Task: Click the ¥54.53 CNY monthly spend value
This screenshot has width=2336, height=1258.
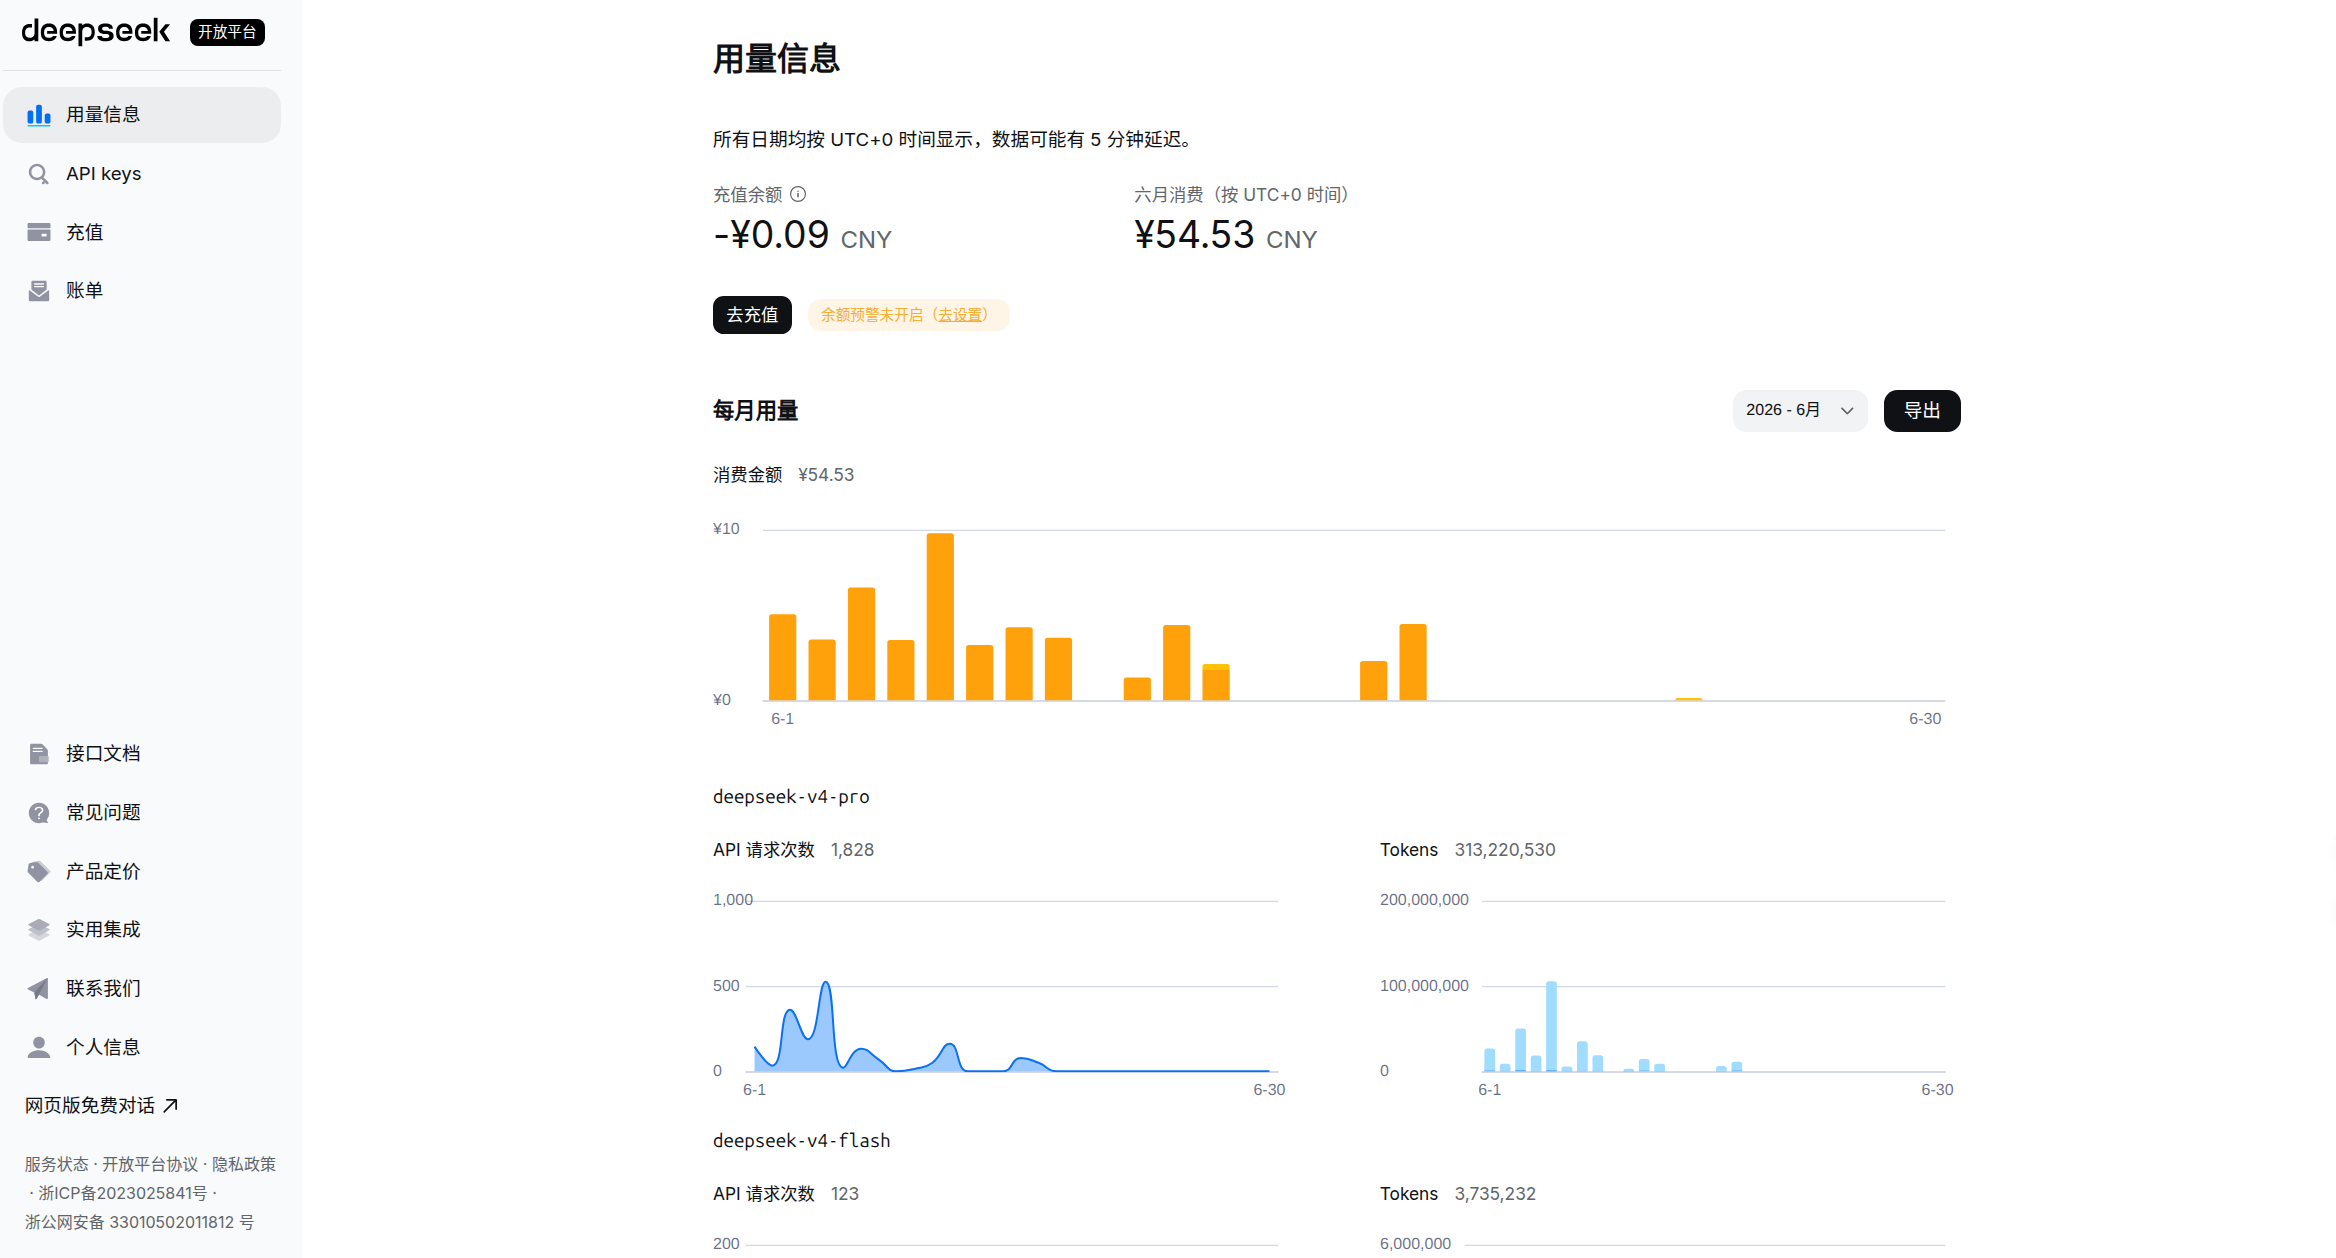Action: tap(1225, 235)
